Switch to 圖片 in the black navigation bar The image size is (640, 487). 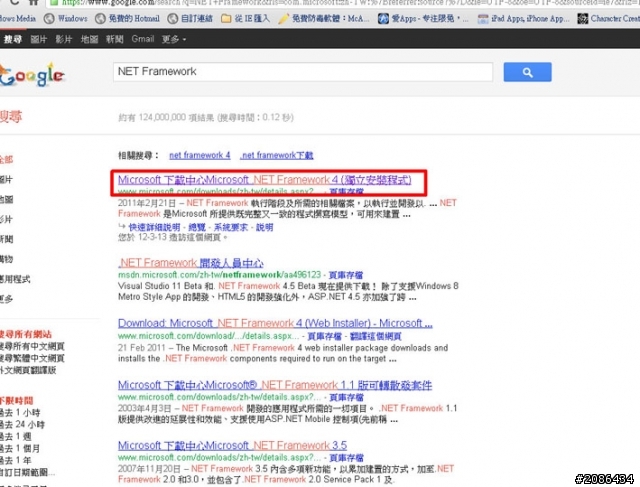pos(39,39)
